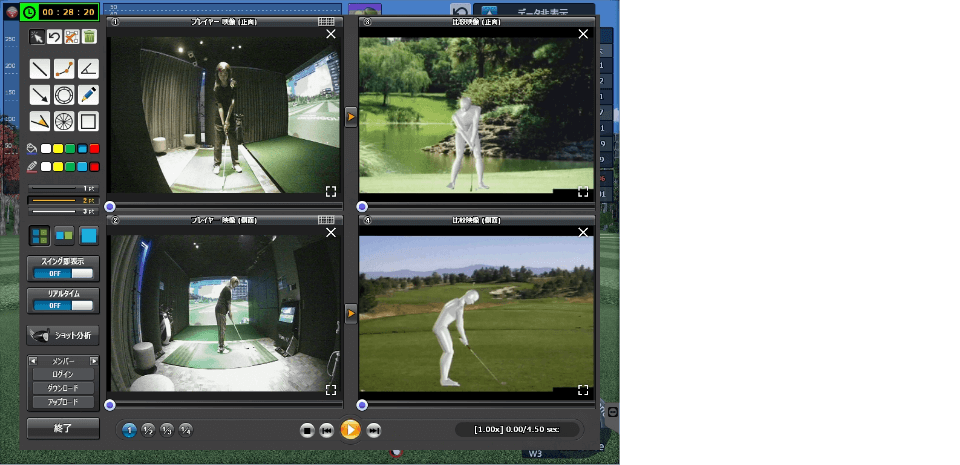960x465 pixels.
Task: Toggle the スイング軌表示 OFF switch
Action: coord(63,273)
